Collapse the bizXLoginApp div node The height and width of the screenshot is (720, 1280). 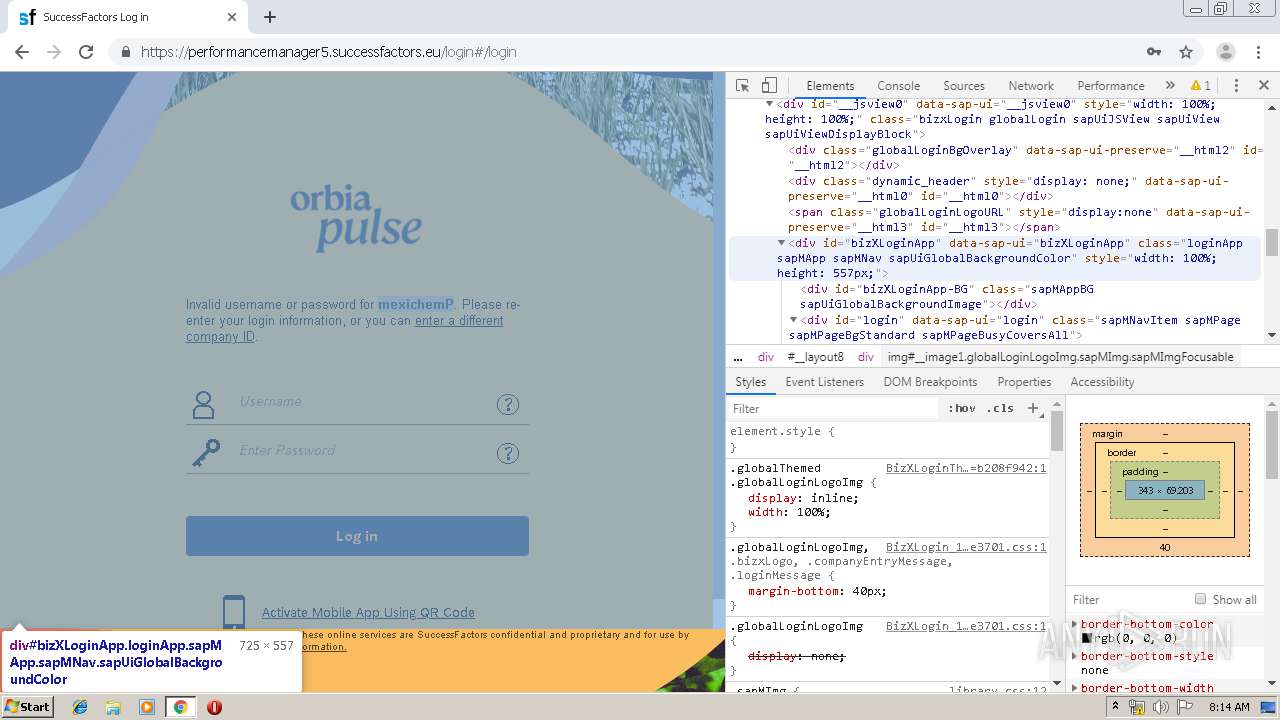[781, 243]
